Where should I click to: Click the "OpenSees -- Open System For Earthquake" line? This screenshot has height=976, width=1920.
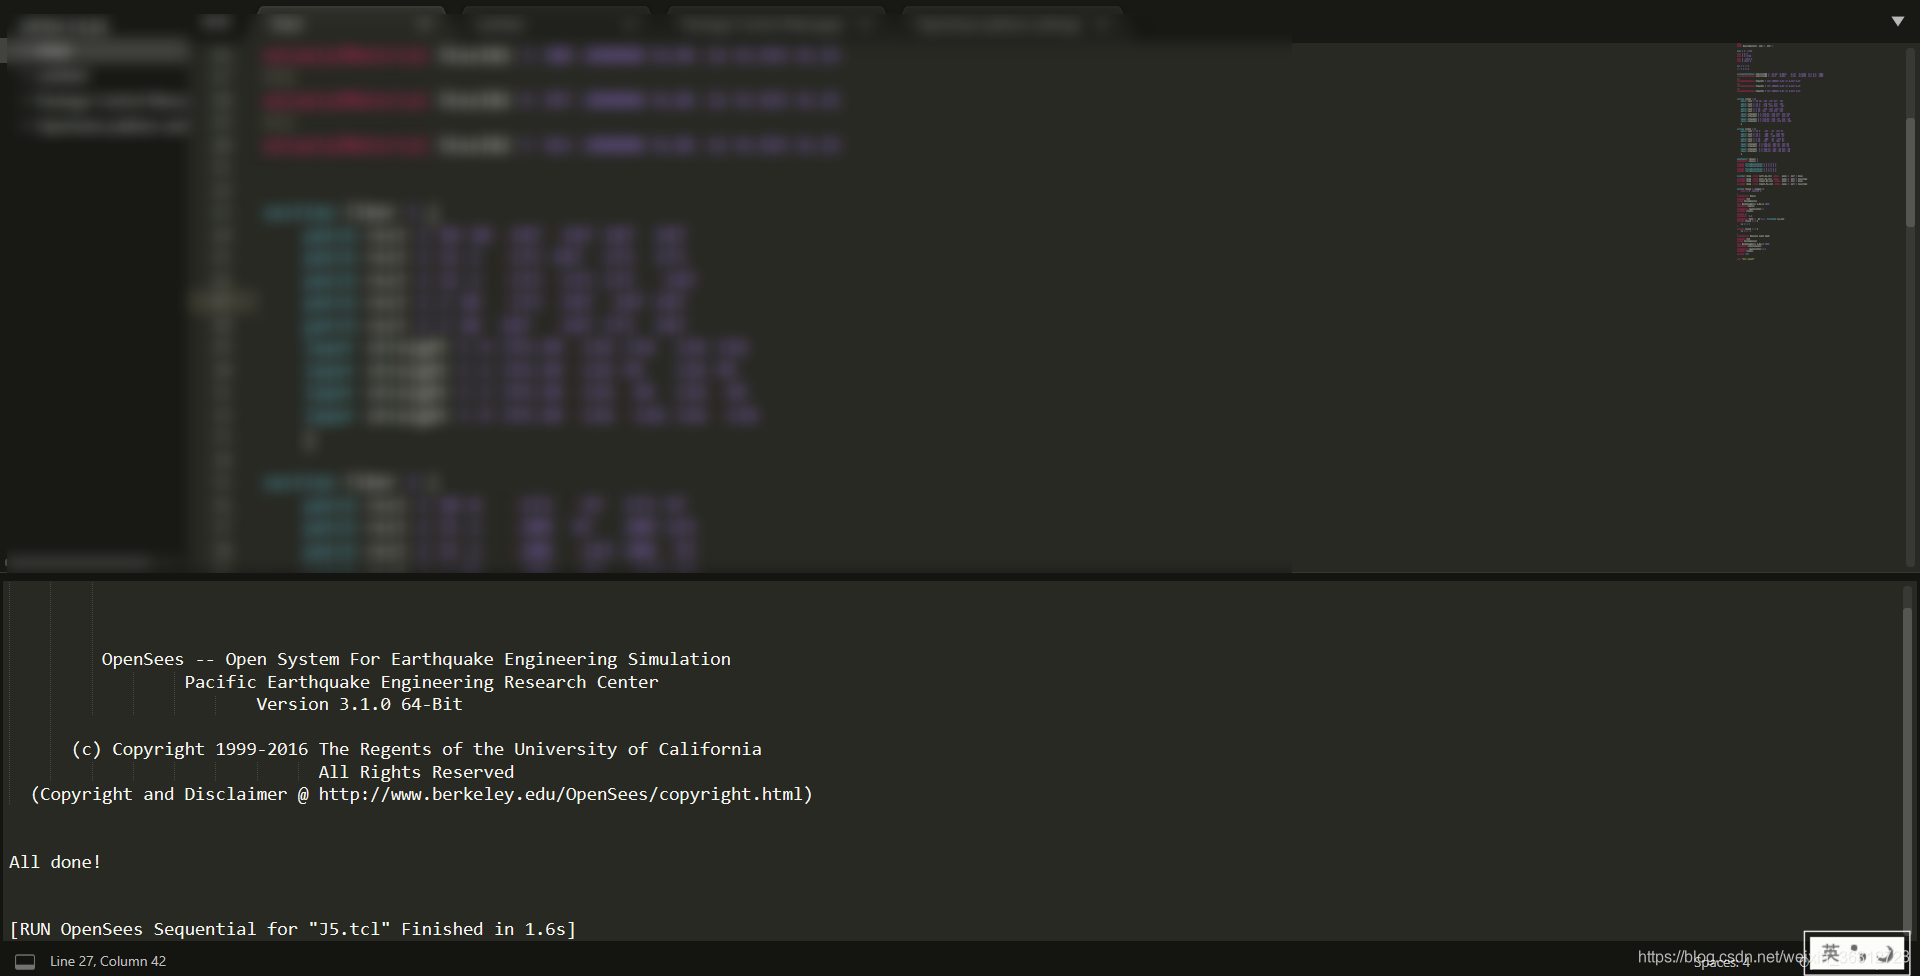point(416,659)
